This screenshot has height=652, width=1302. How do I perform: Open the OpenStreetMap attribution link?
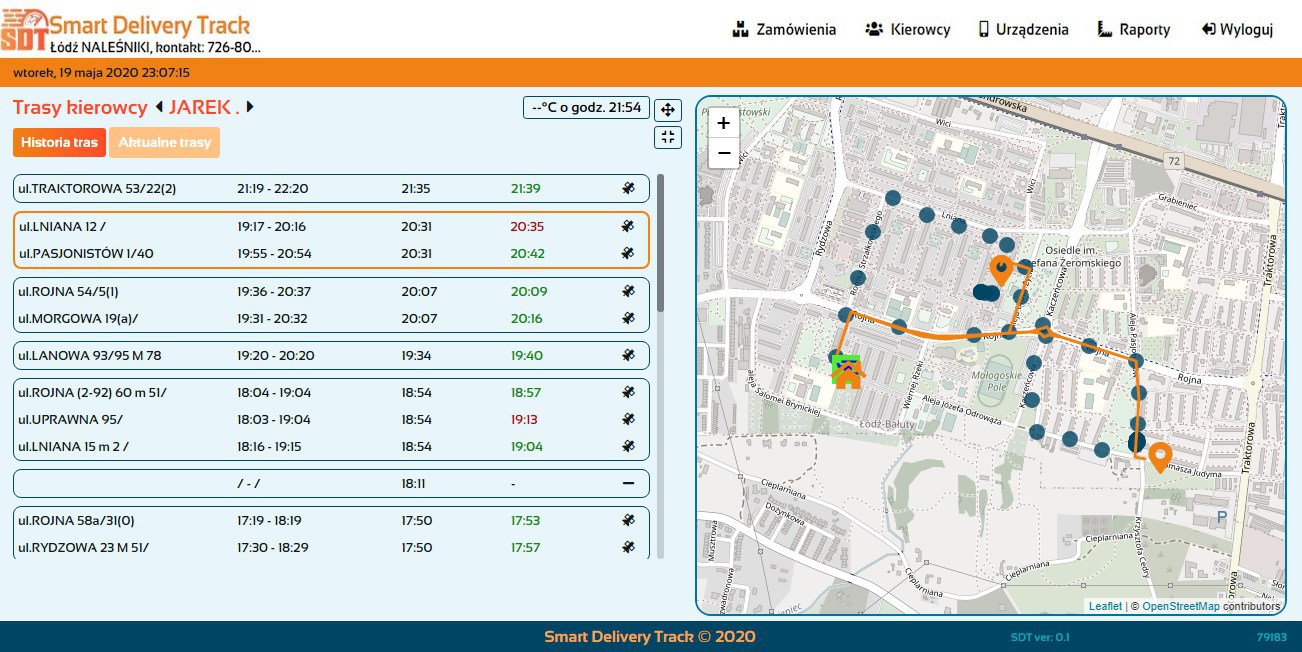[x=1180, y=606]
